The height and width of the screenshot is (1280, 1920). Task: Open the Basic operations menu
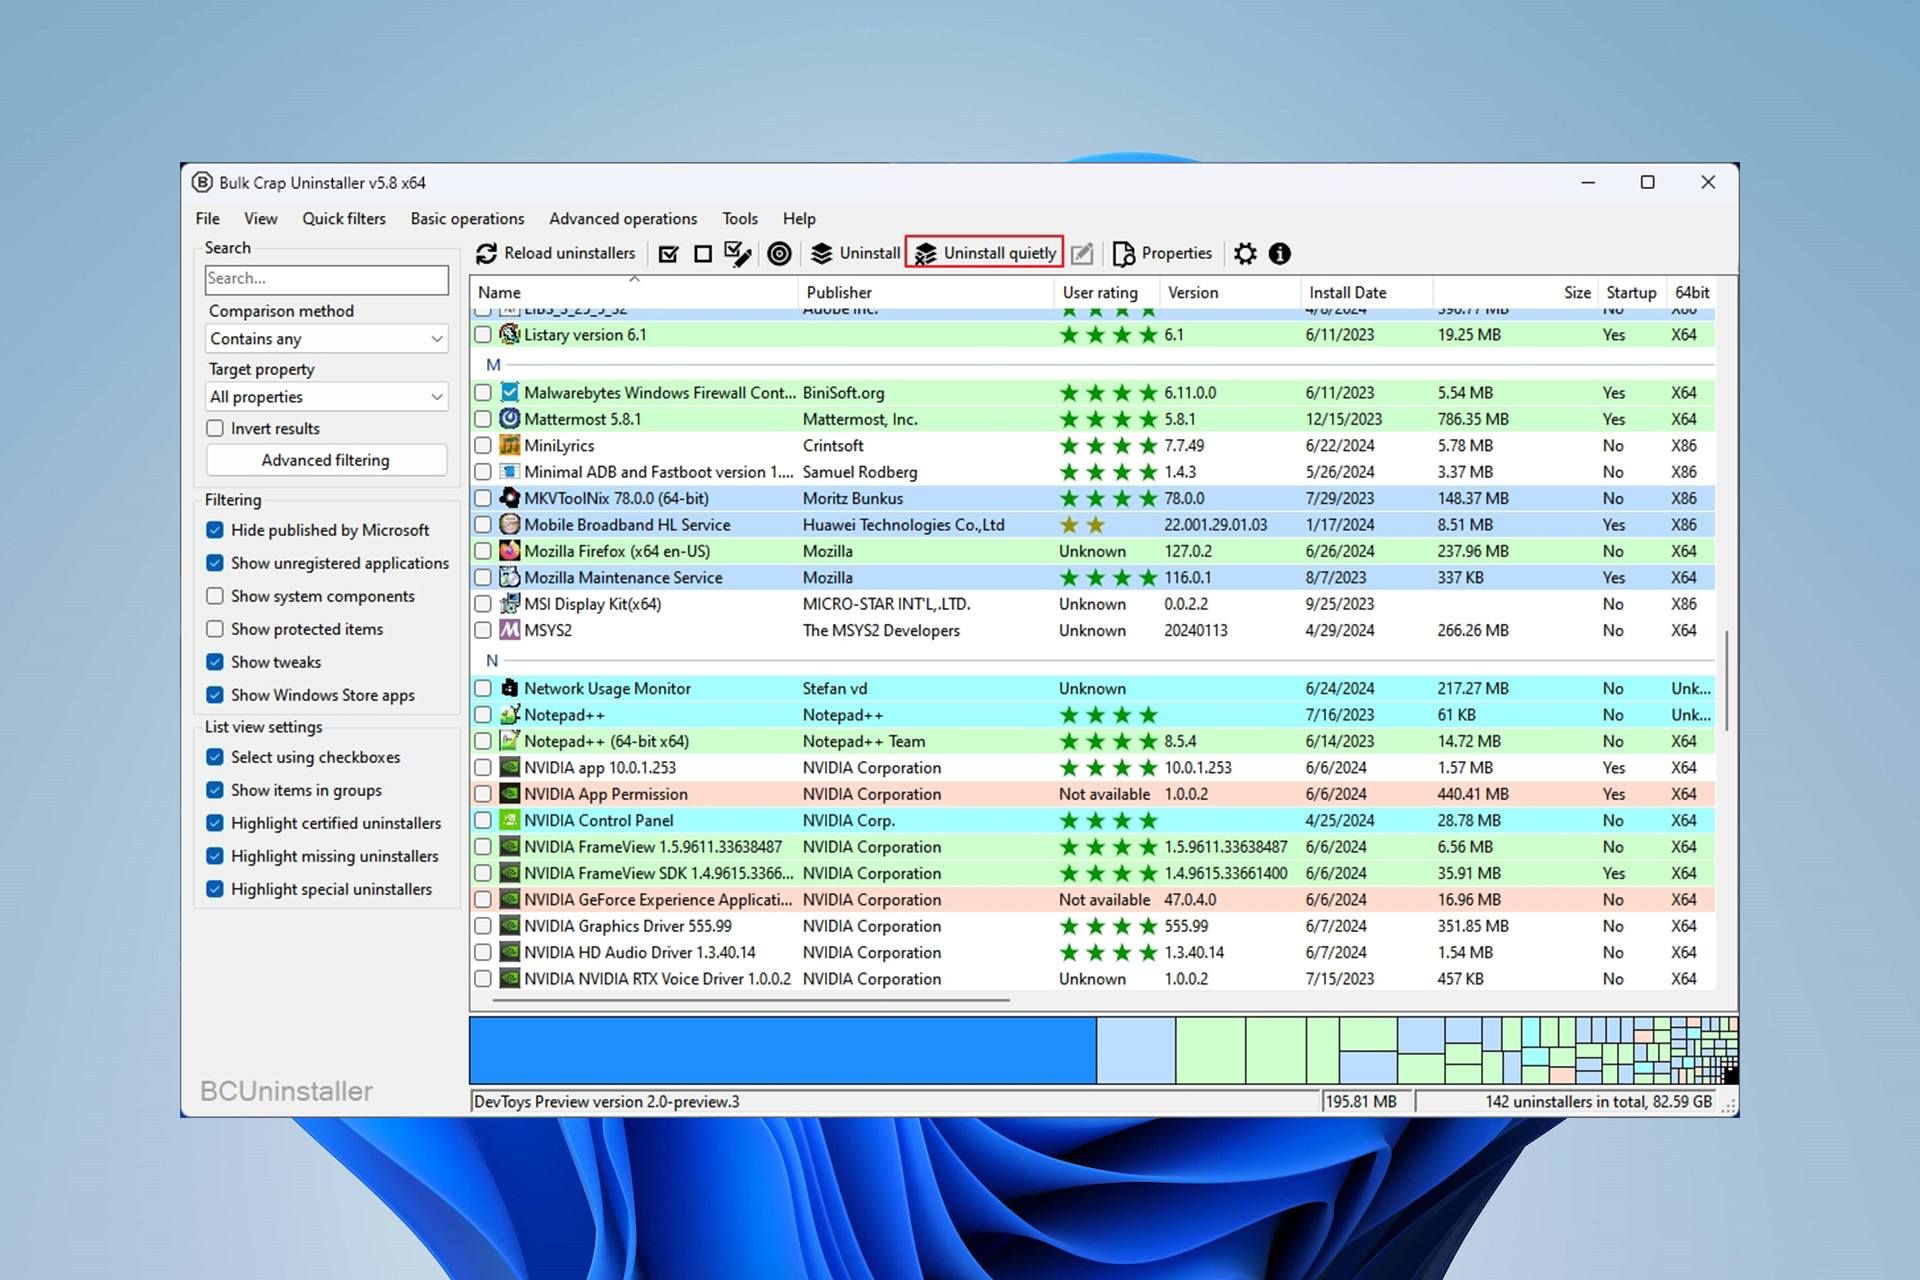click(467, 218)
